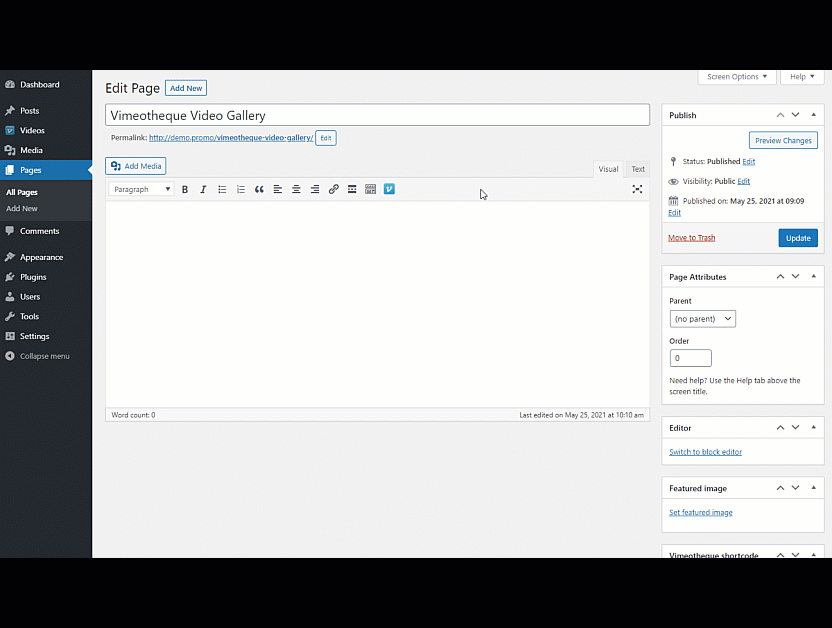Move the Publish box down
This screenshot has width=832, height=628.
(795, 115)
